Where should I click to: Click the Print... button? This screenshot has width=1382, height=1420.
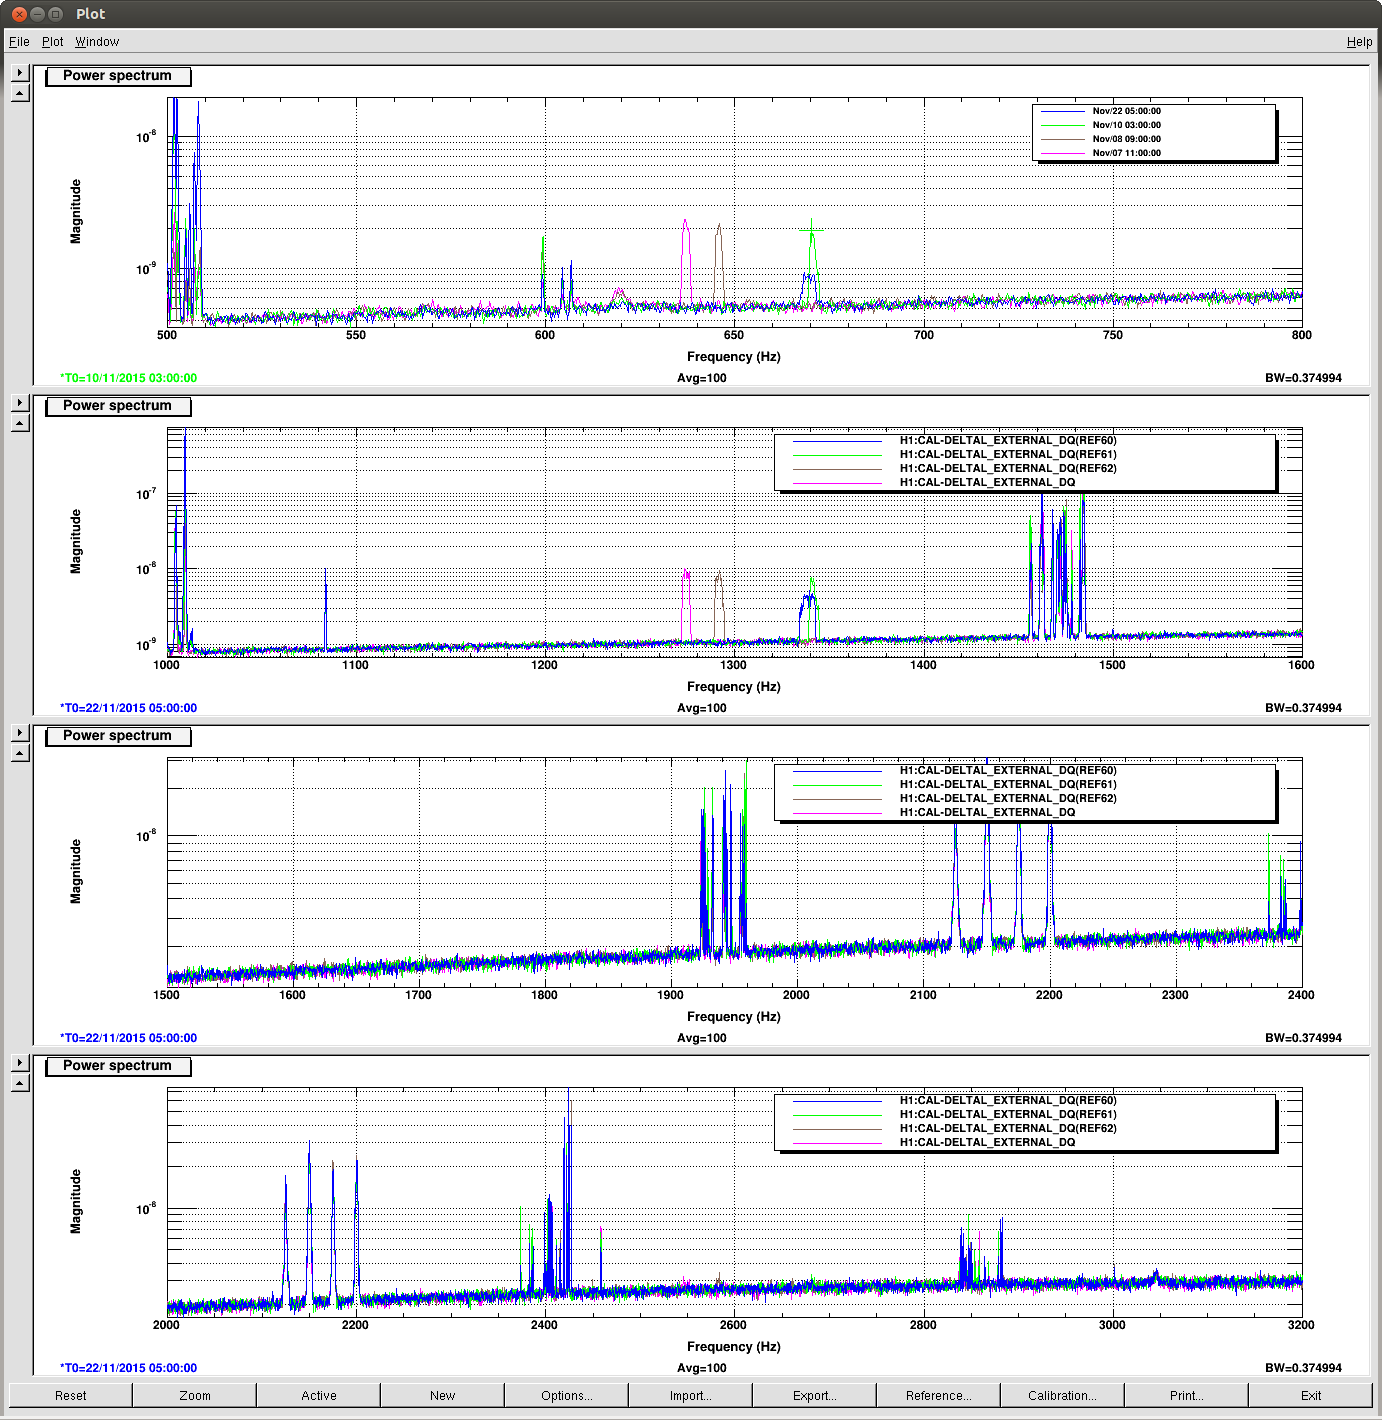coord(1187,1395)
